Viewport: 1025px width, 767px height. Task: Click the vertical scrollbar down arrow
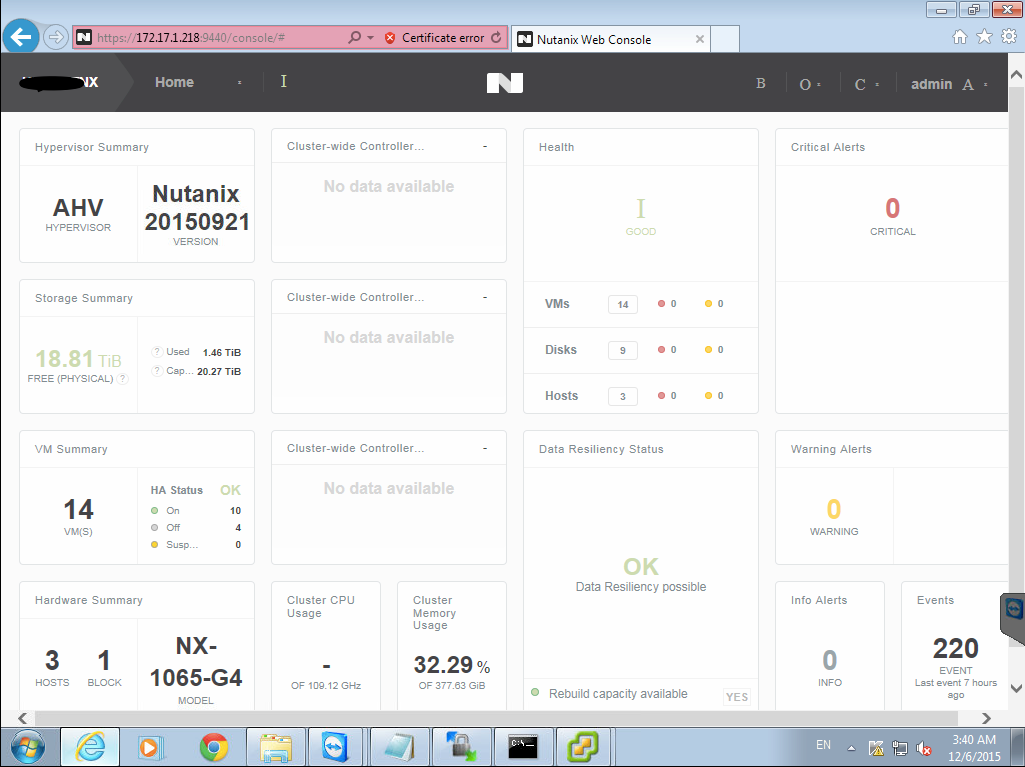tap(1017, 688)
